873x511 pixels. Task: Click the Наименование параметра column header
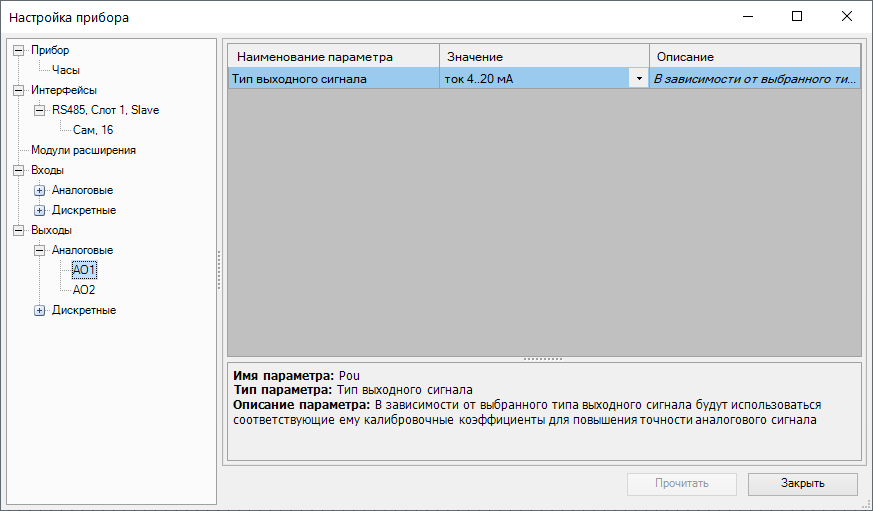(333, 57)
